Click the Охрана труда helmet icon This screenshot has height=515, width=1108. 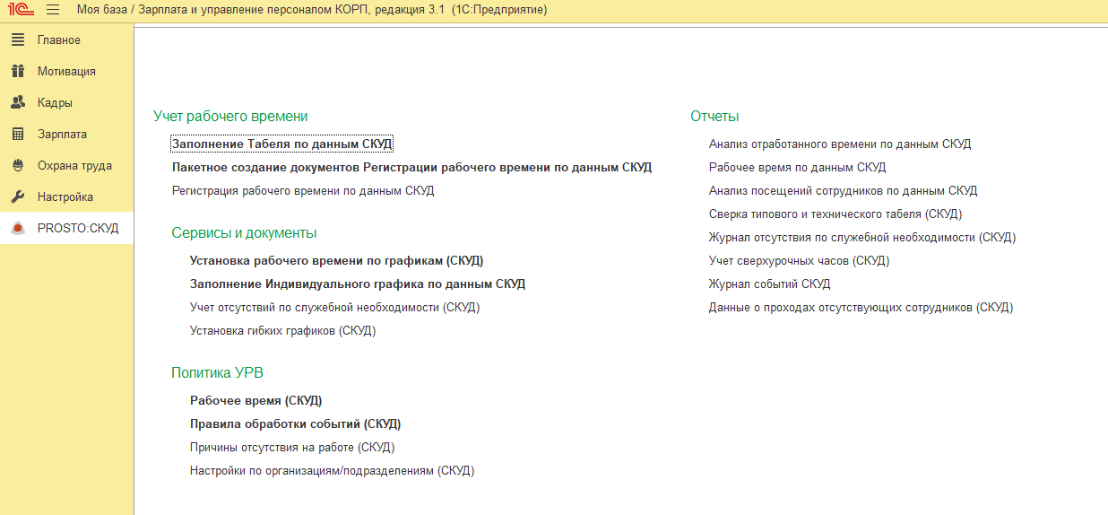[x=17, y=165]
